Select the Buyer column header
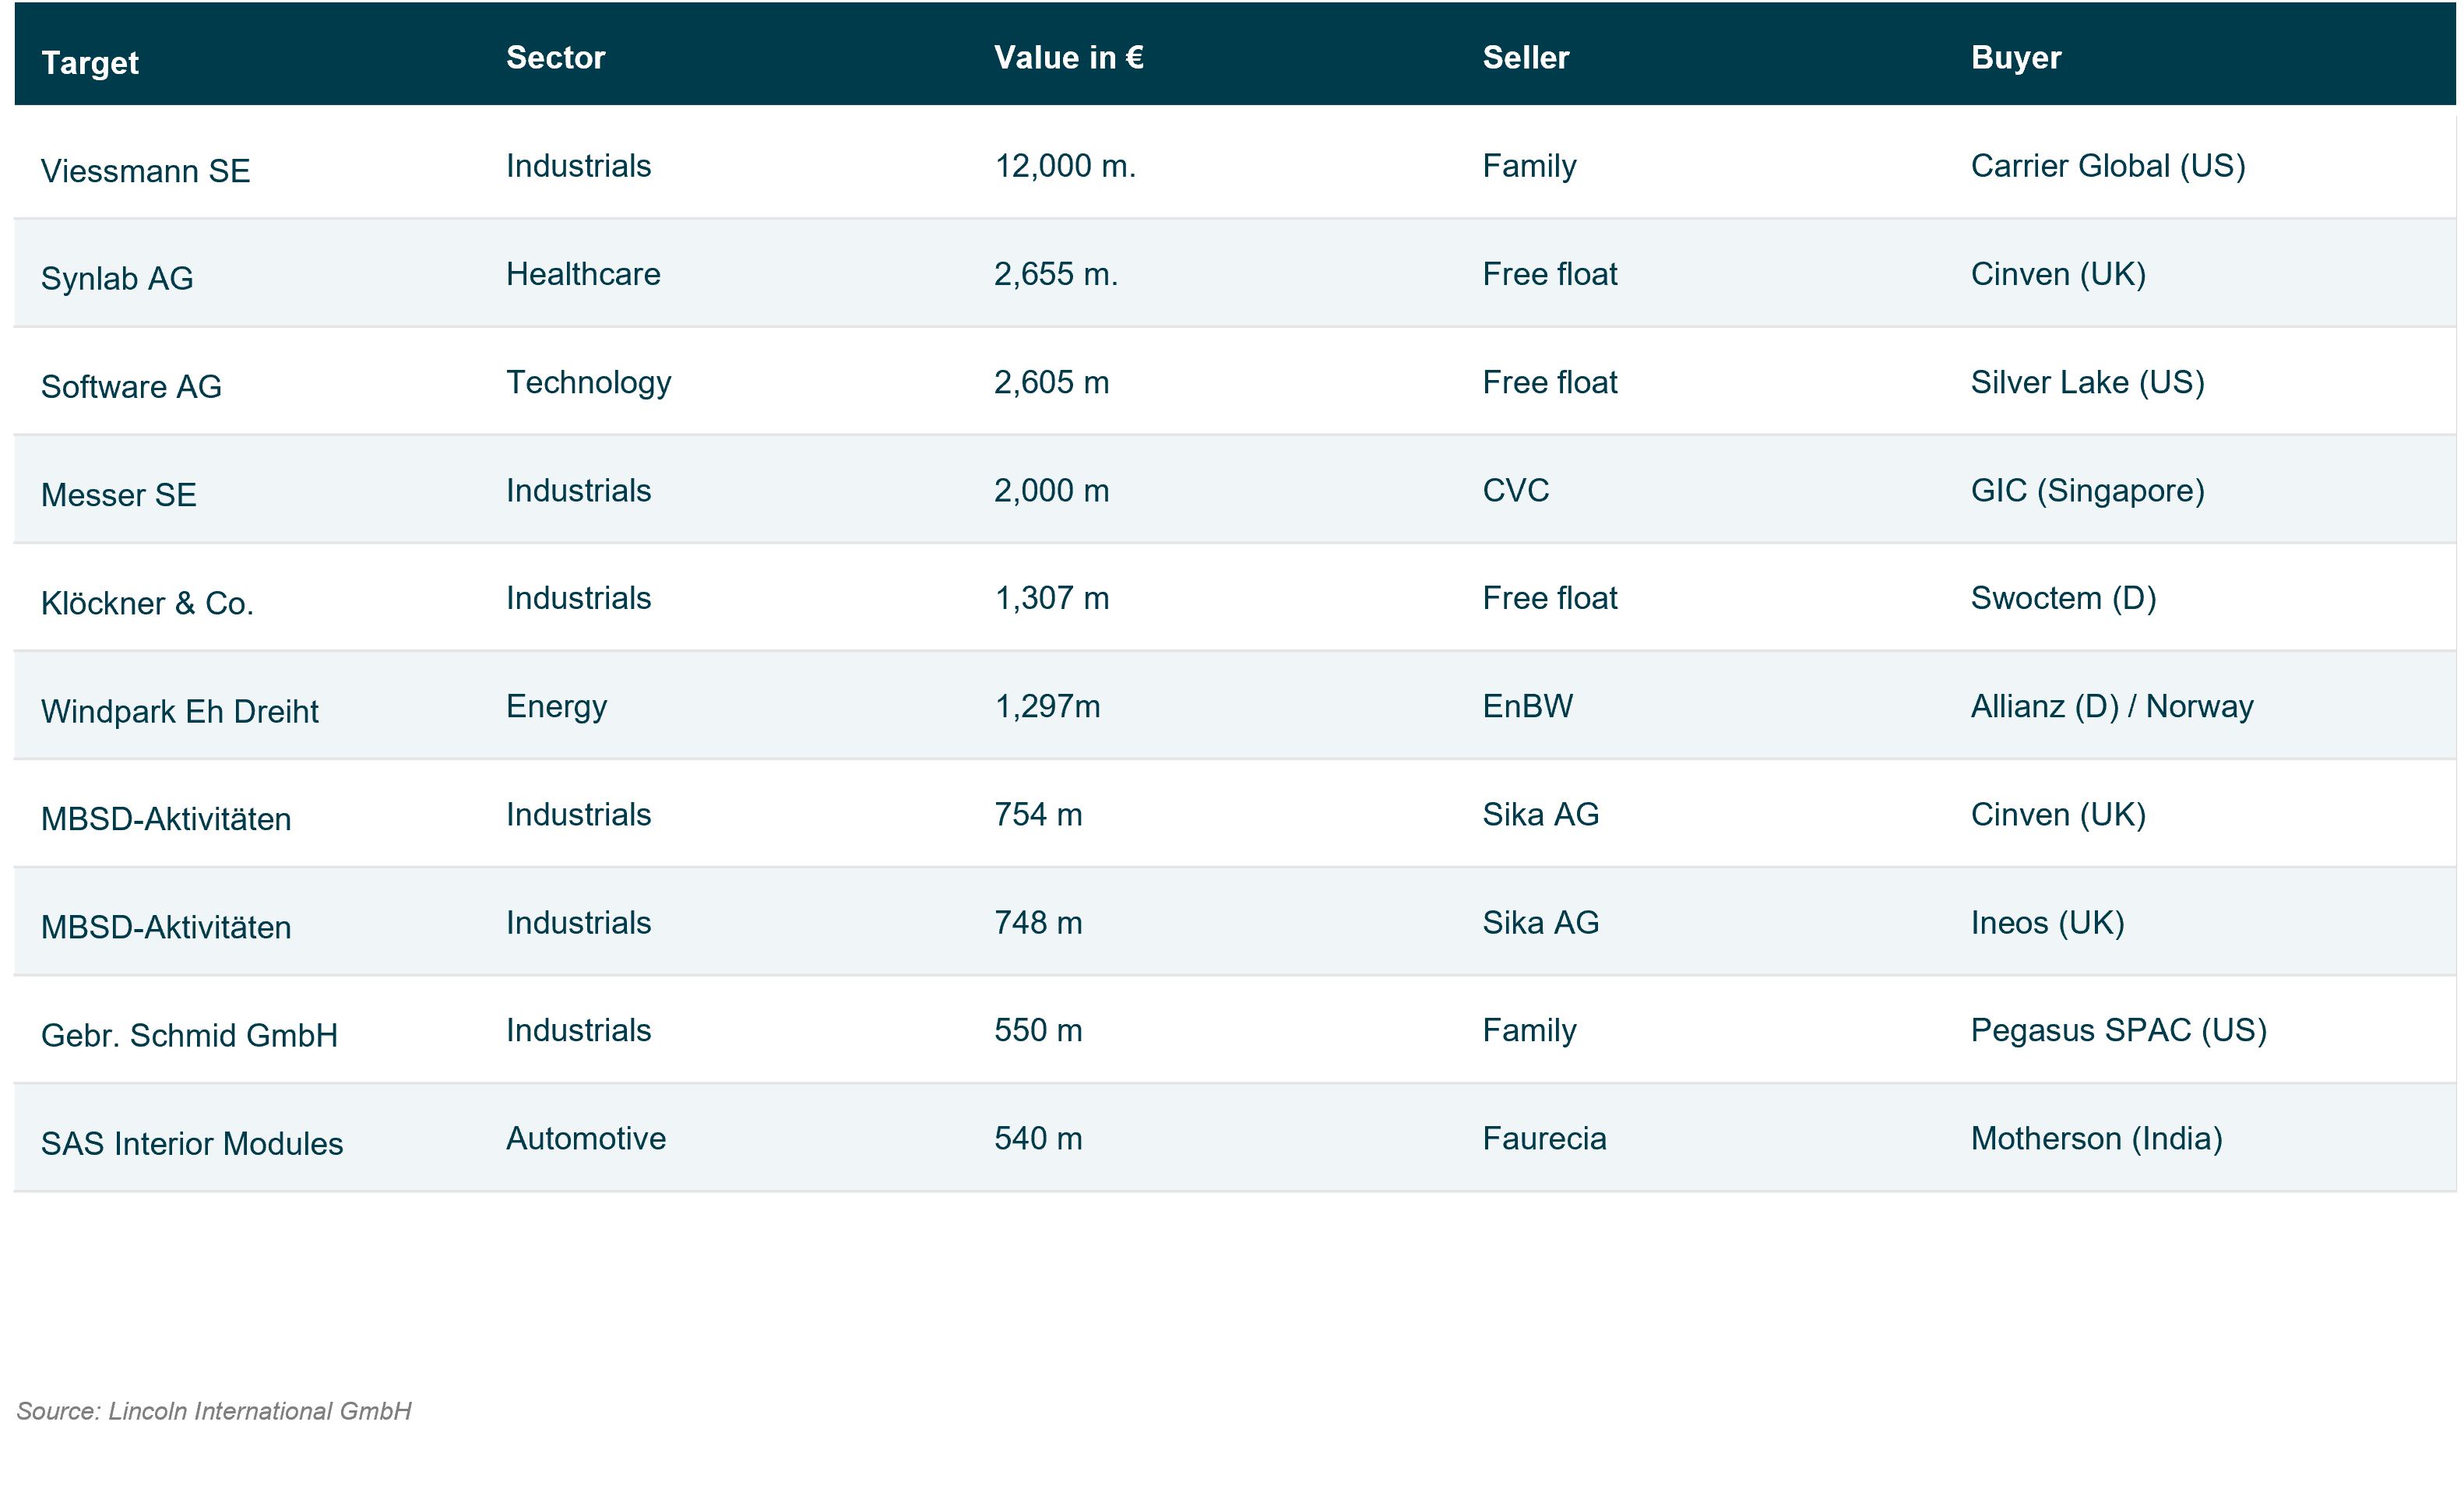The width and height of the screenshot is (2464, 1503). 2015,58
